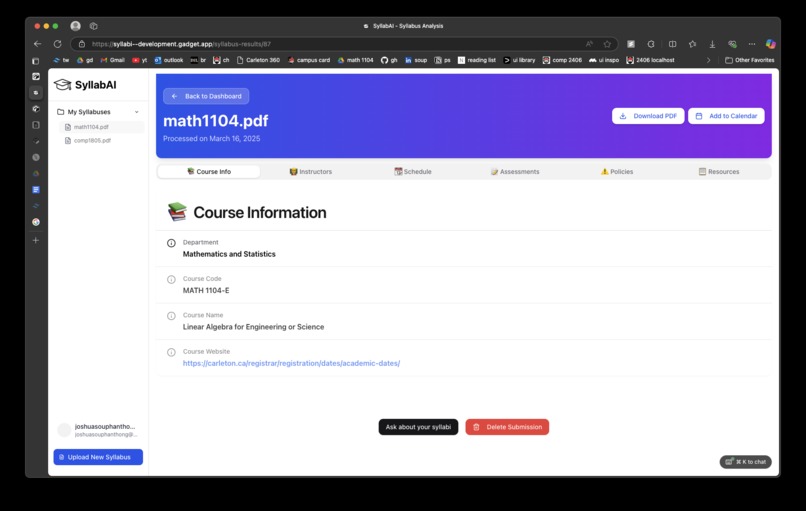Image resolution: width=806 pixels, height=511 pixels.
Task: Open the math 1104 bookmark
Action: [x=355, y=60]
